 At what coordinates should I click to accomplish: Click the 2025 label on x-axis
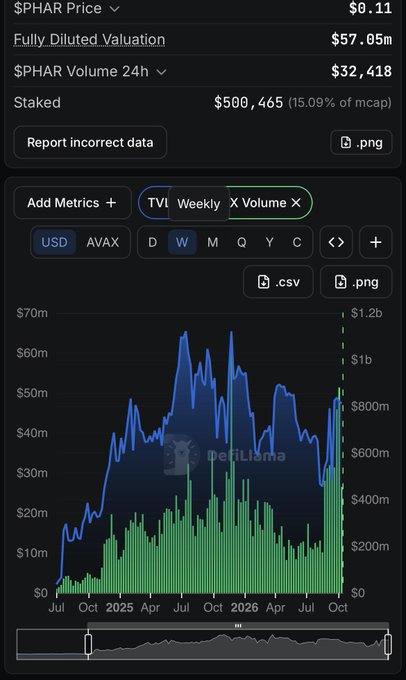pos(119,607)
